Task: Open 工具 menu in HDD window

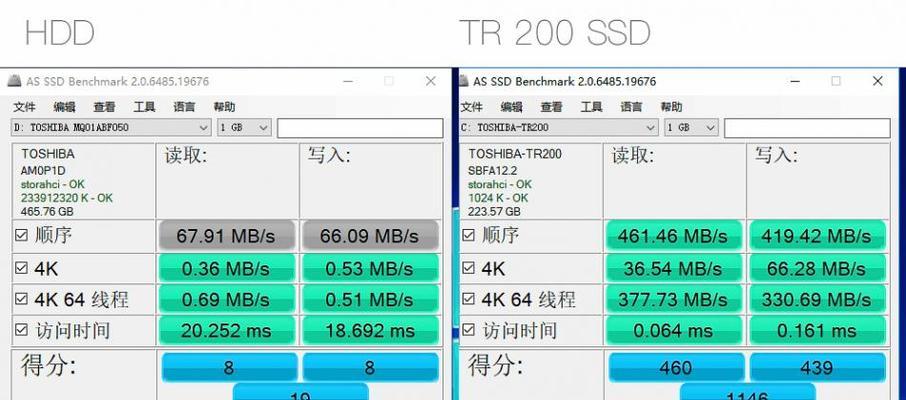Action: (144, 107)
